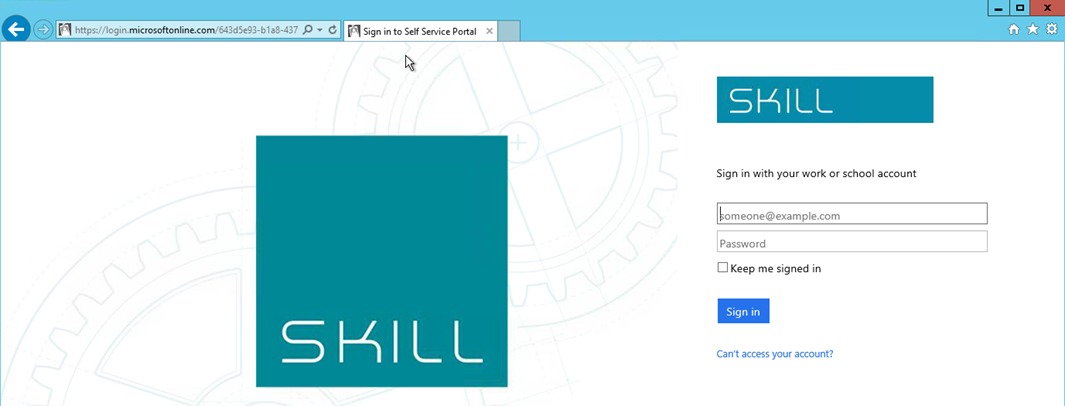The width and height of the screenshot is (1065, 406).
Task: Click the browser forward arrow button
Action: click(x=43, y=30)
